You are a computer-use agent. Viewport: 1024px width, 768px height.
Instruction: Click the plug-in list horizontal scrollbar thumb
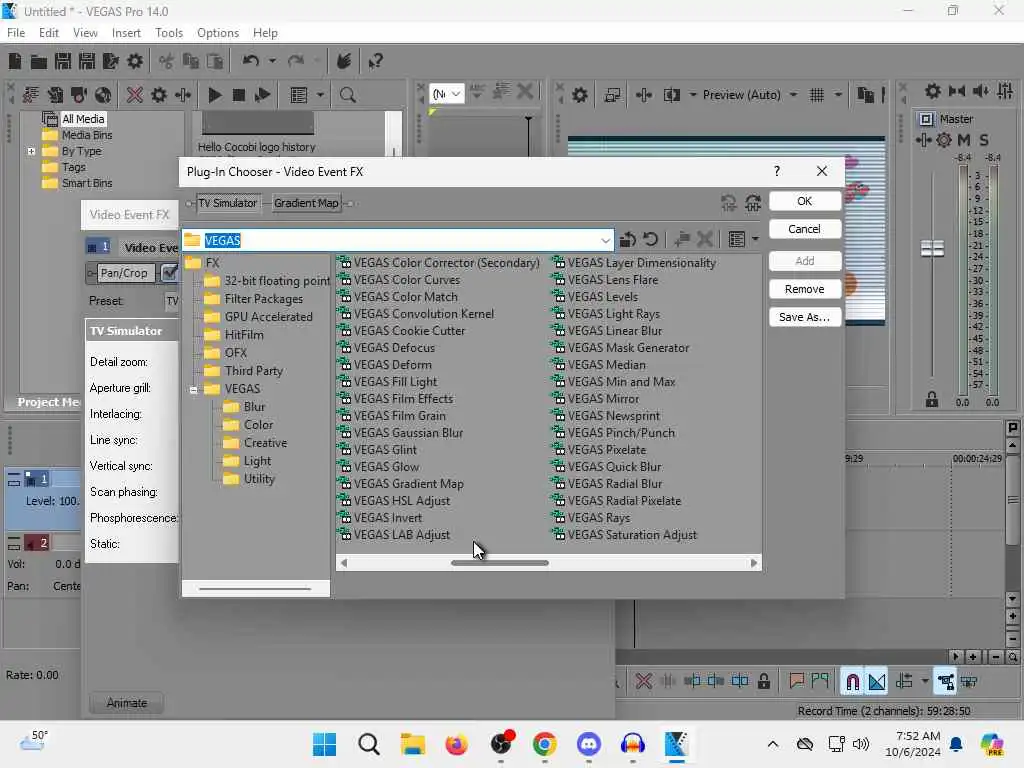click(500, 563)
